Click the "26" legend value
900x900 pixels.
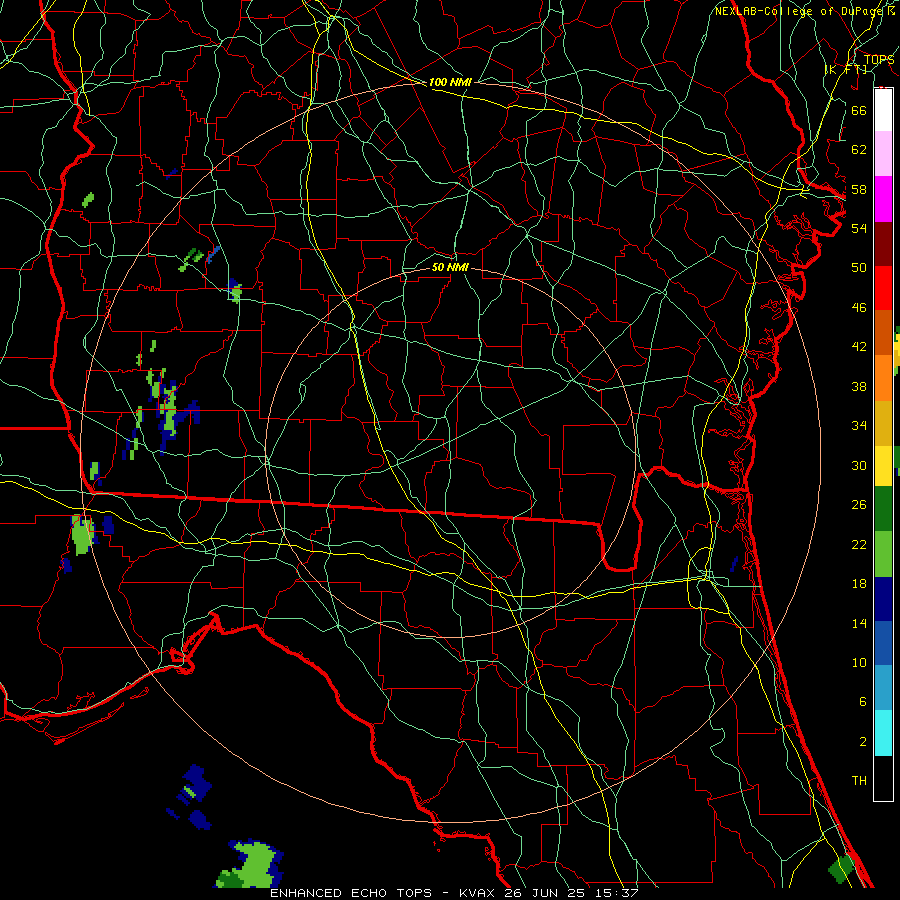[x=859, y=505]
